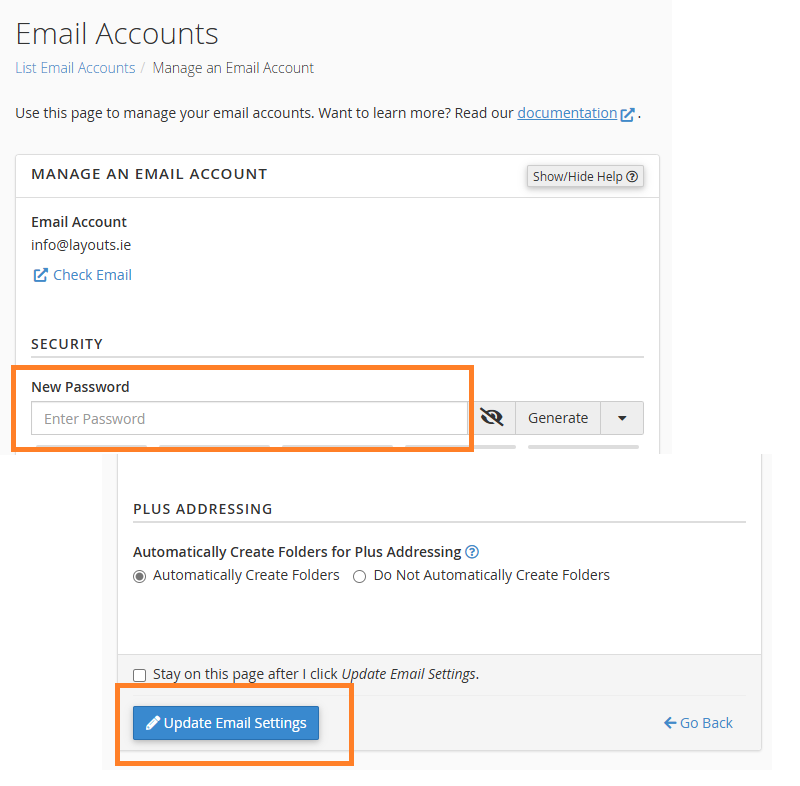Focus the New Password input field
The height and width of the screenshot is (786, 800).
(249, 418)
